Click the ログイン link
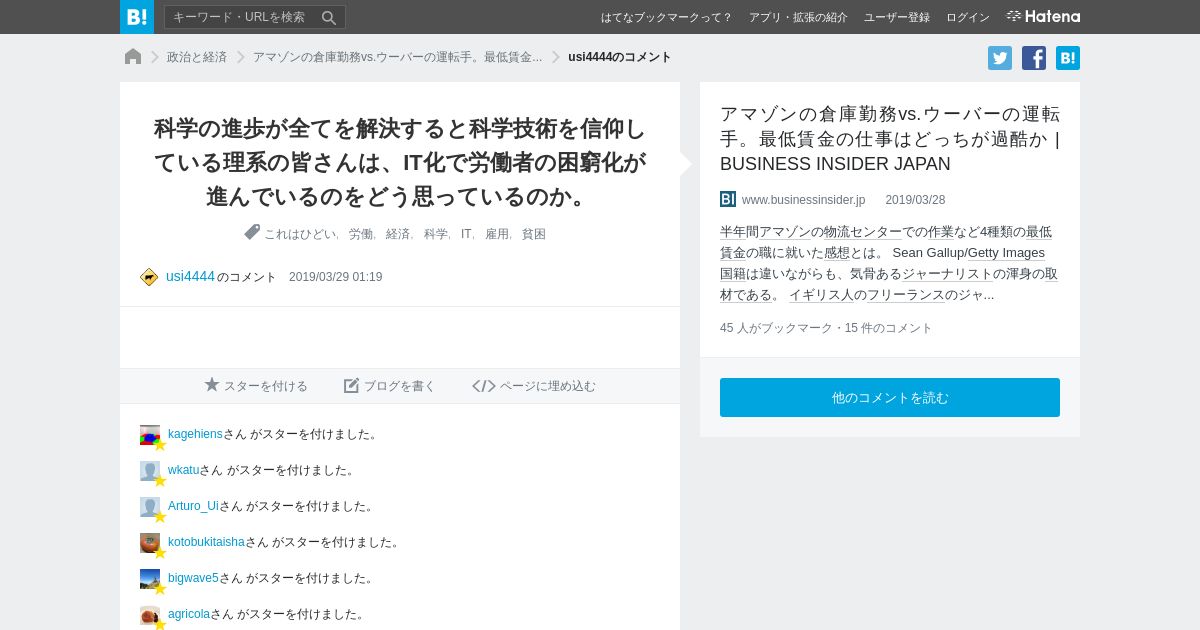Image resolution: width=1200 pixels, height=630 pixels. [968, 17]
